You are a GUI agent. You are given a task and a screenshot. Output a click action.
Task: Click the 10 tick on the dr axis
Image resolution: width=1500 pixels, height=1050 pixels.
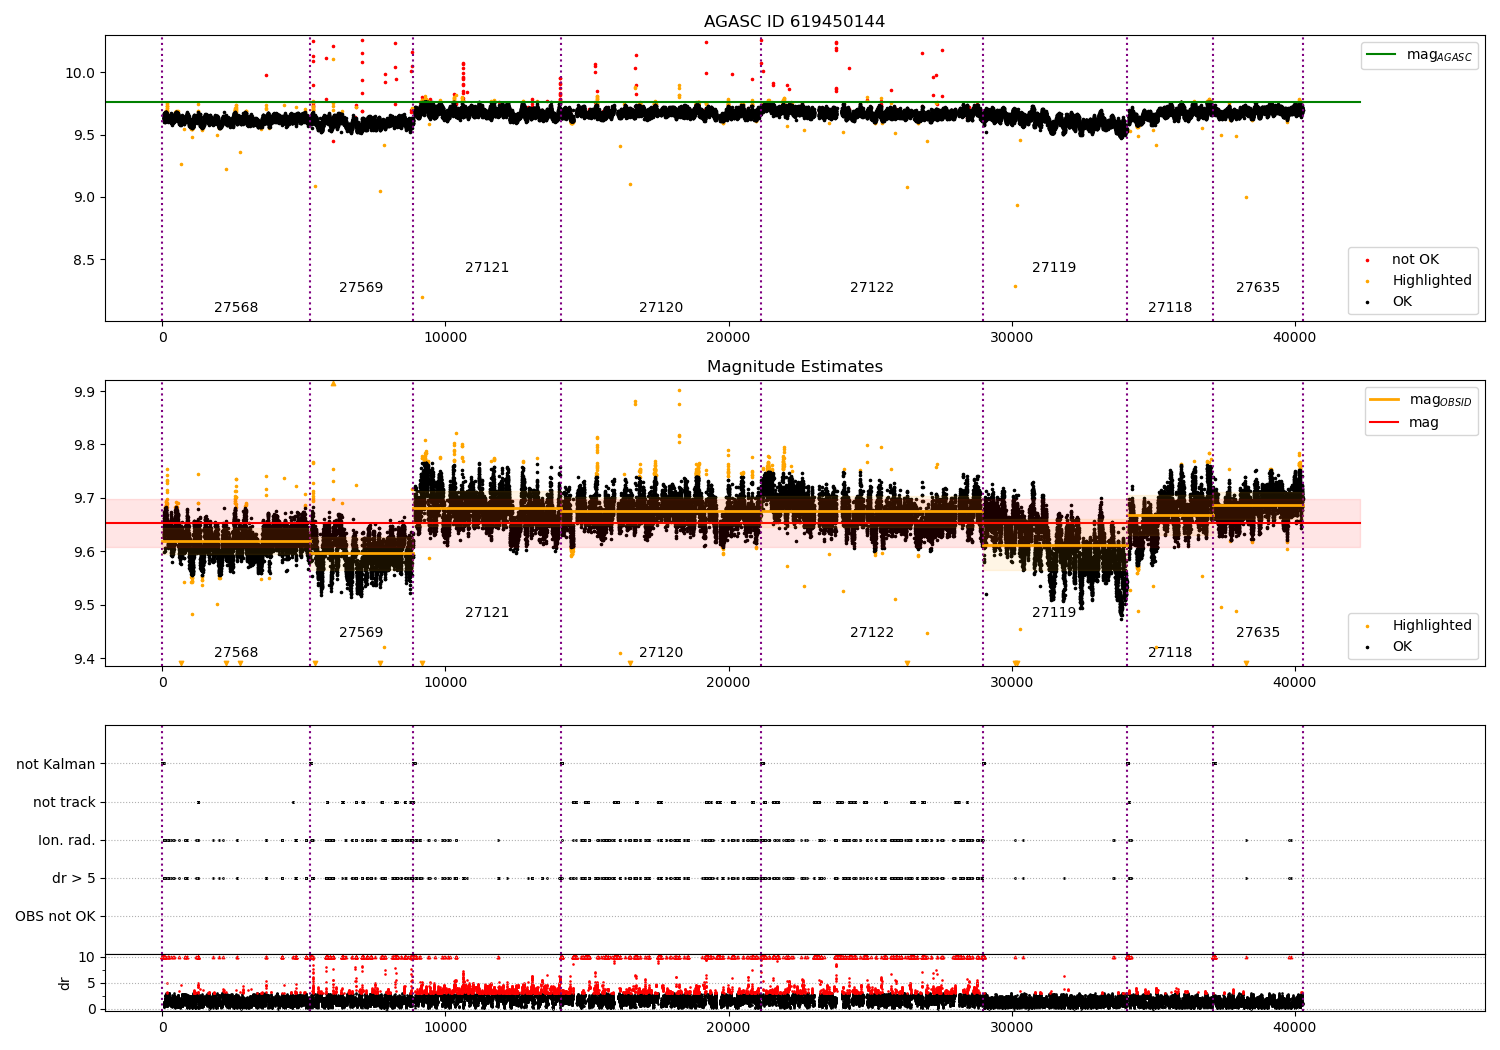(x=87, y=957)
